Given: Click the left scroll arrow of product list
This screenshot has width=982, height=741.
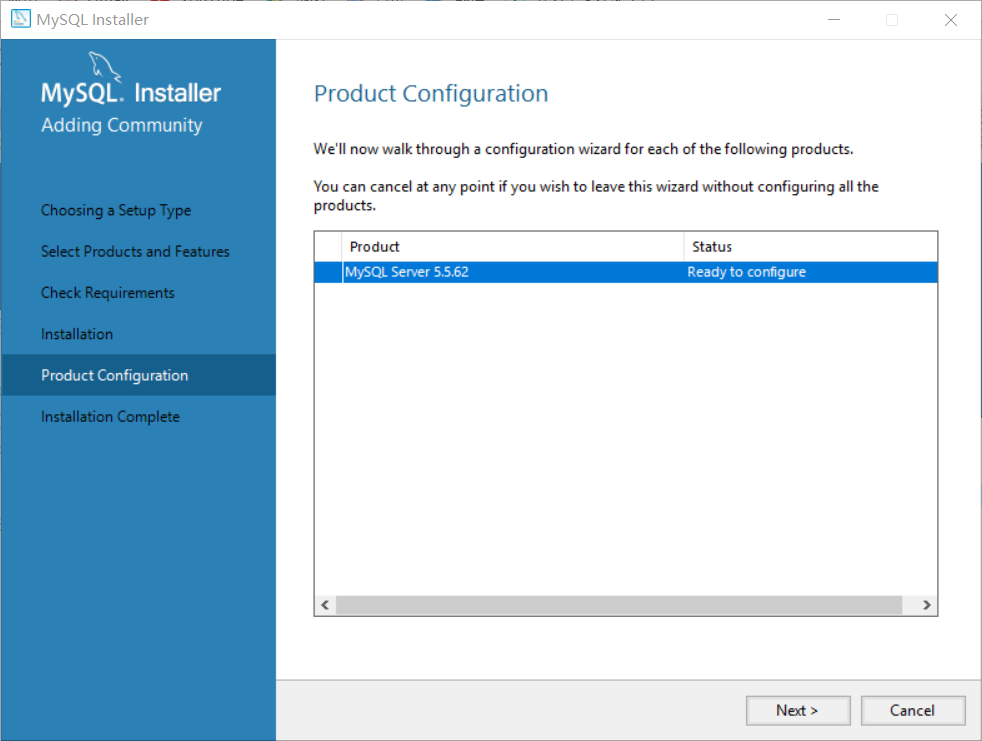Looking at the screenshot, I should [x=325, y=605].
